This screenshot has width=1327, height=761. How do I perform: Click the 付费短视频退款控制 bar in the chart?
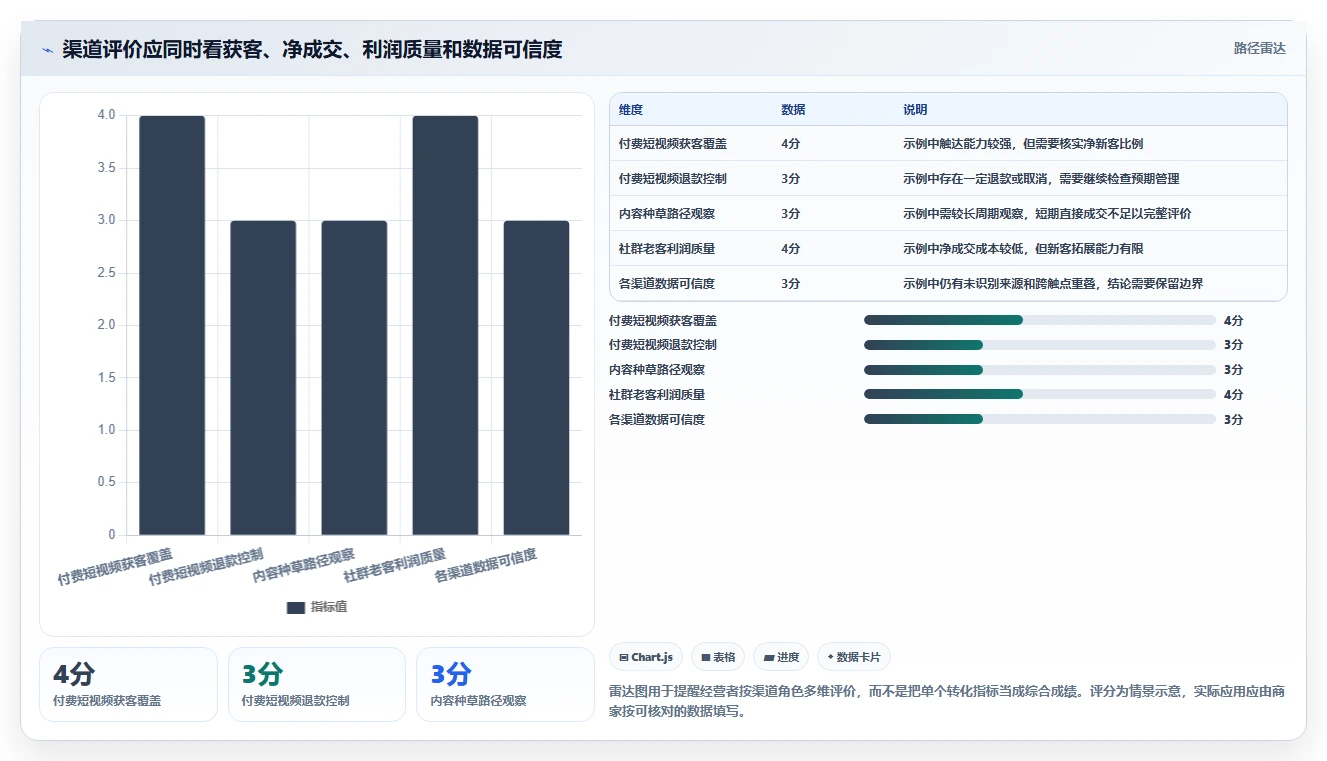[x=263, y=378]
